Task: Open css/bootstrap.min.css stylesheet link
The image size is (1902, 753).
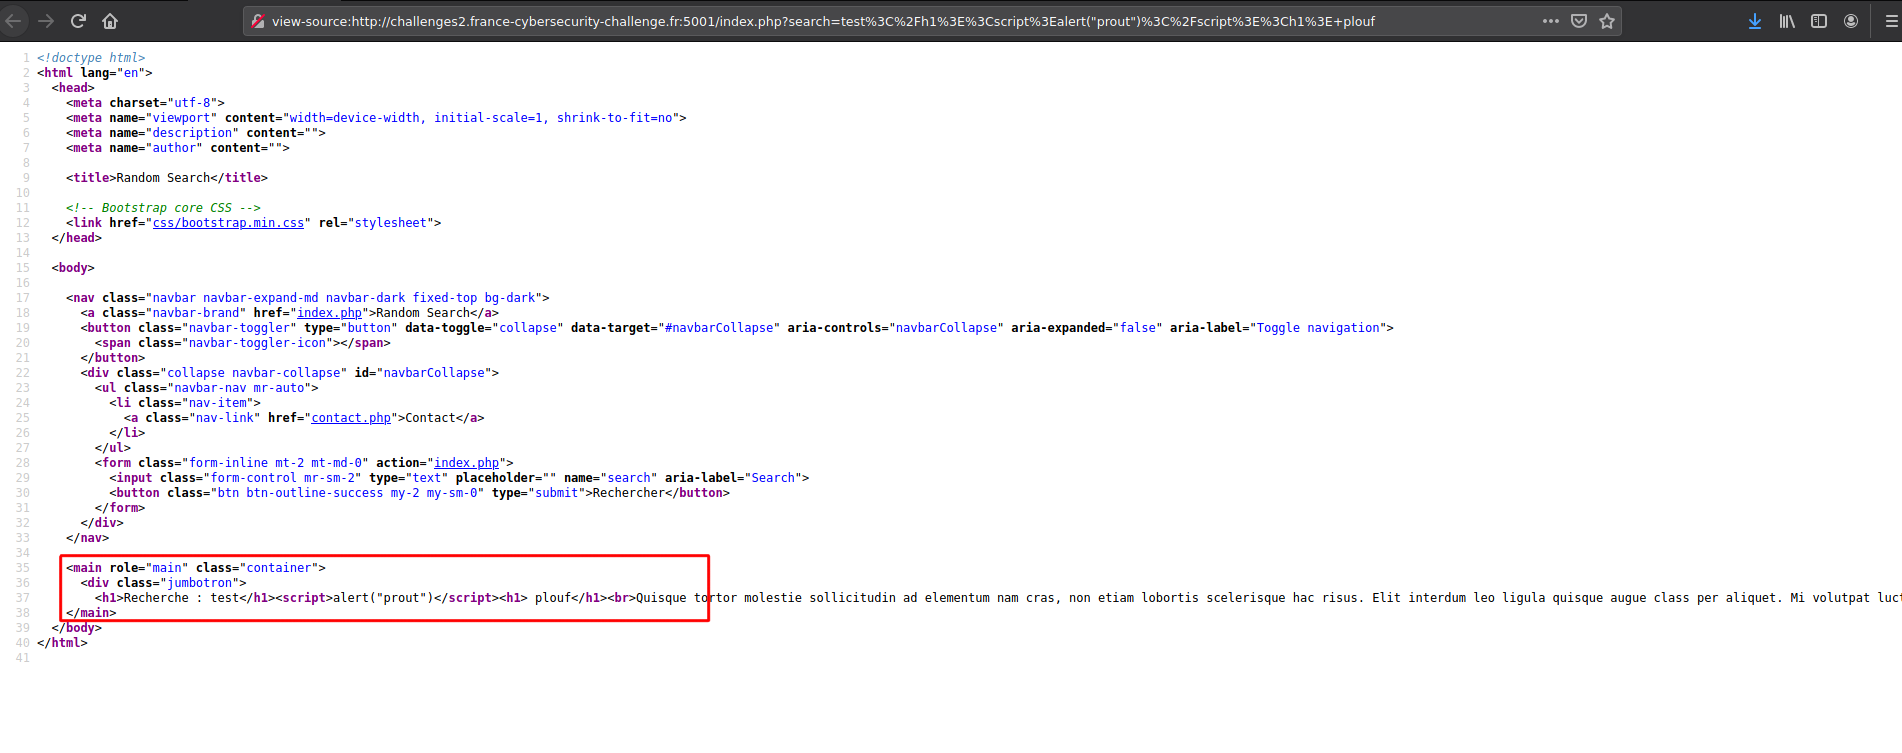Action: (228, 223)
